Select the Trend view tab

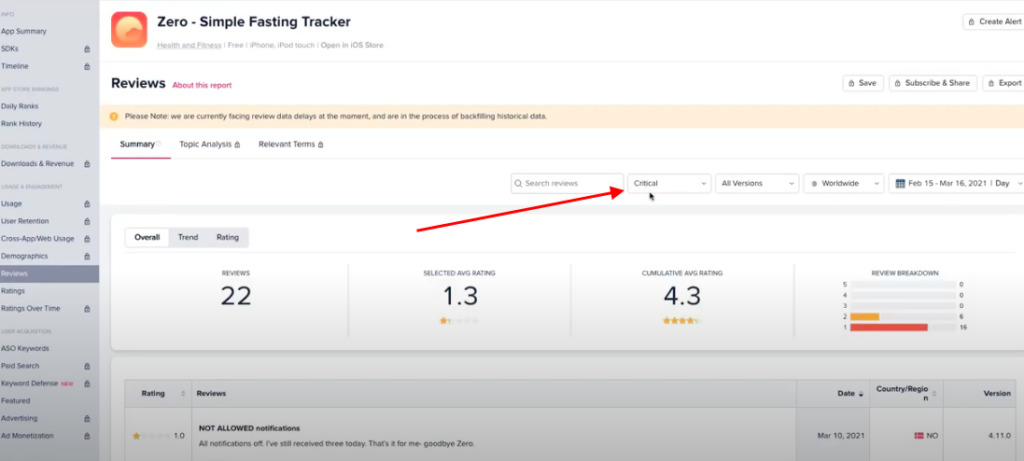tap(188, 238)
